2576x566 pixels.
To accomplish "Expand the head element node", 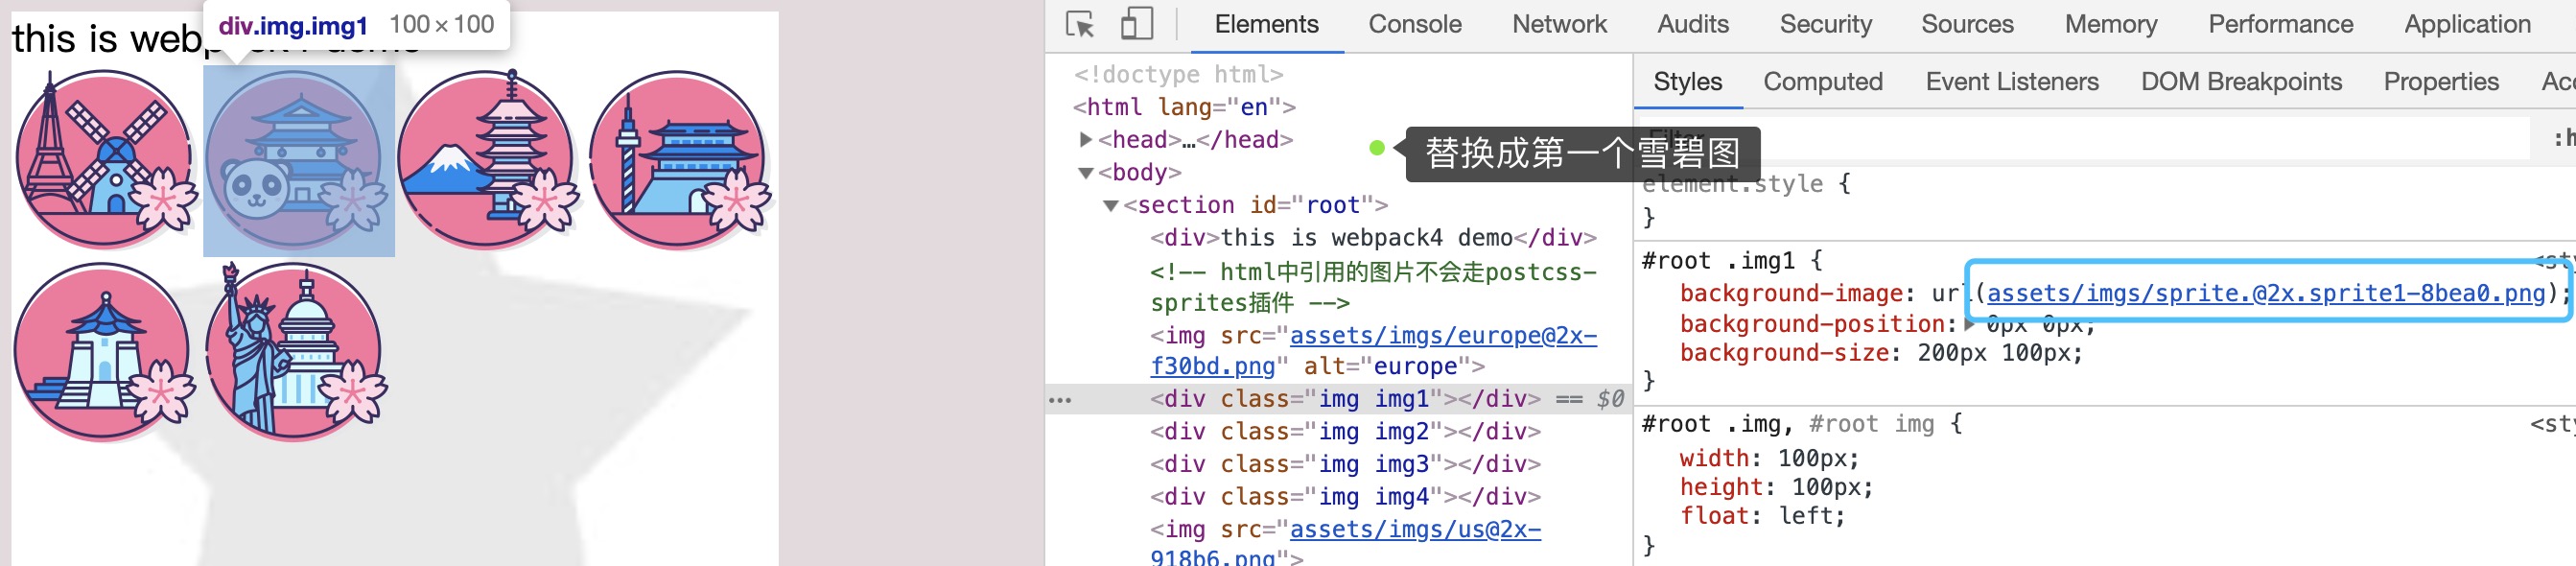I will [1086, 140].
